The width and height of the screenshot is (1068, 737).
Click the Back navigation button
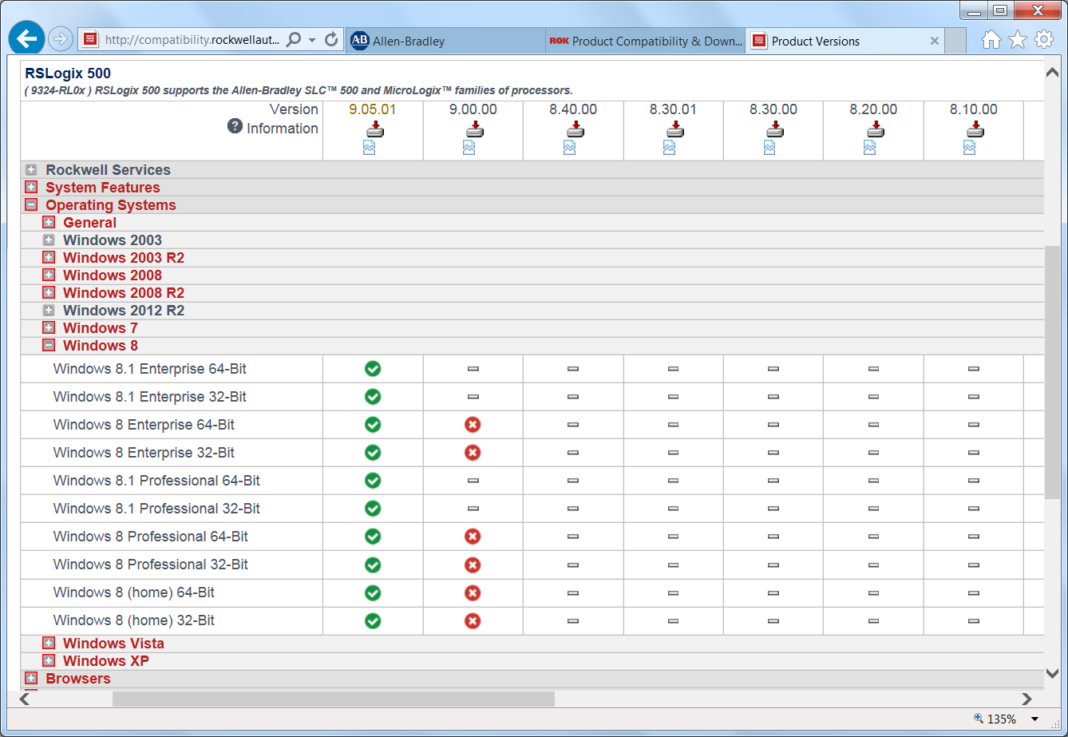pyautogui.click(x=25, y=37)
